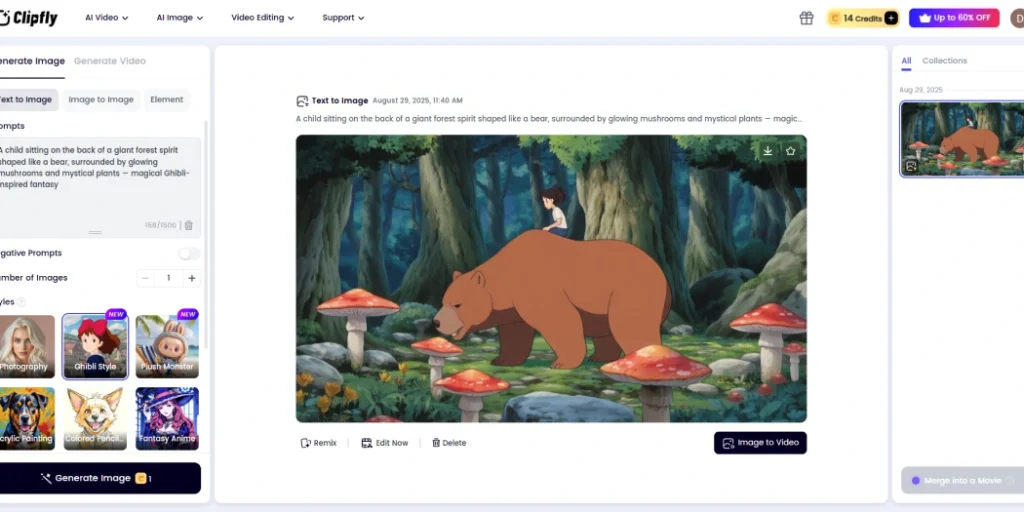
Task: Decrease number of images with minus
Action: click(x=146, y=278)
